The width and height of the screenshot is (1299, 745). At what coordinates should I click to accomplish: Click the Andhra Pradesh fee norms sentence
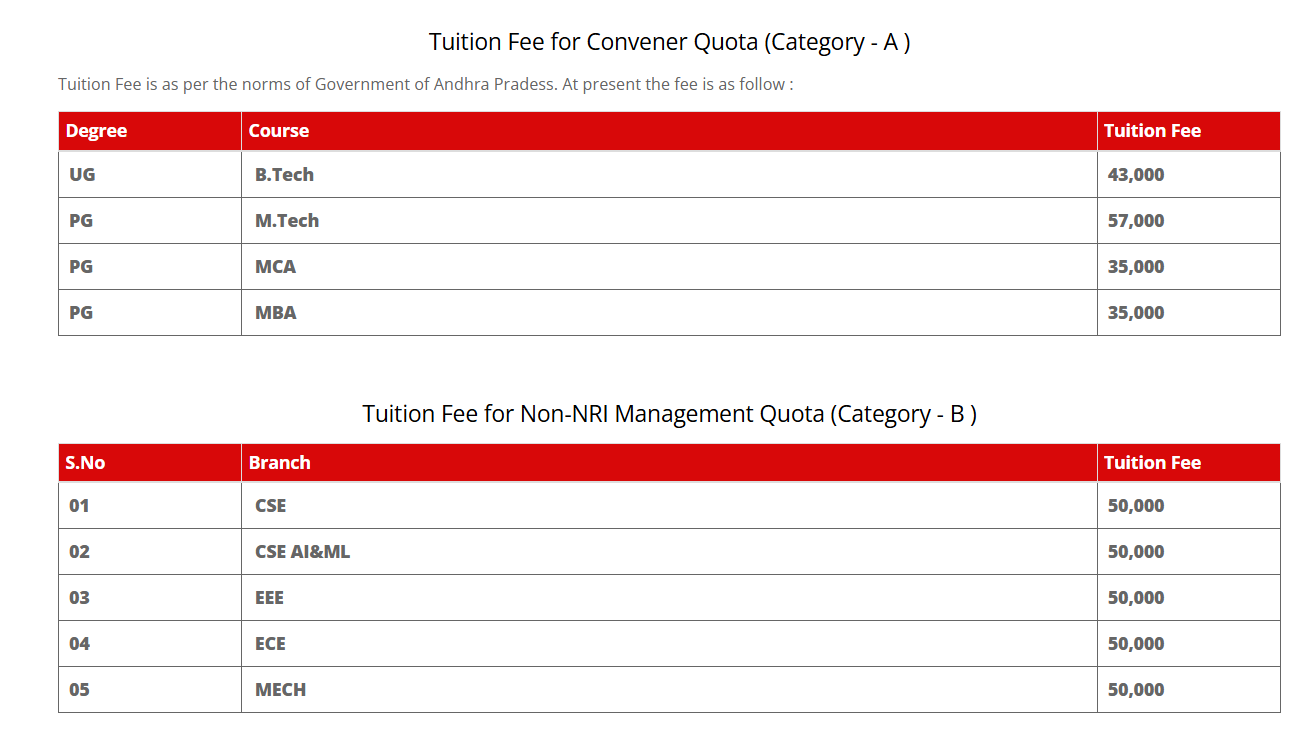[425, 84]
